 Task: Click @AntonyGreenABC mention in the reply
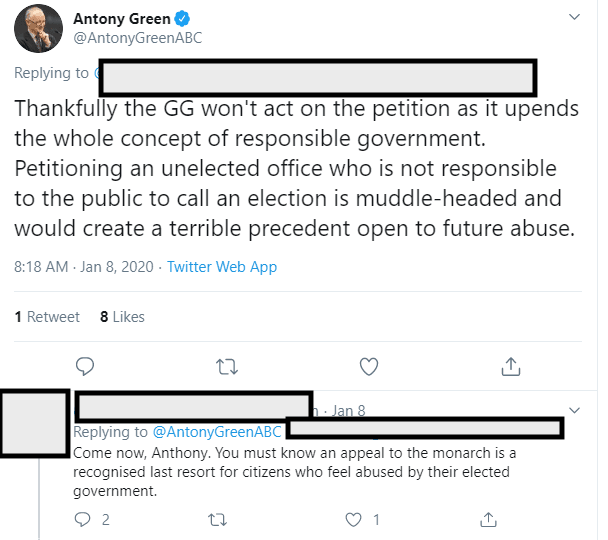pos(217,432)
